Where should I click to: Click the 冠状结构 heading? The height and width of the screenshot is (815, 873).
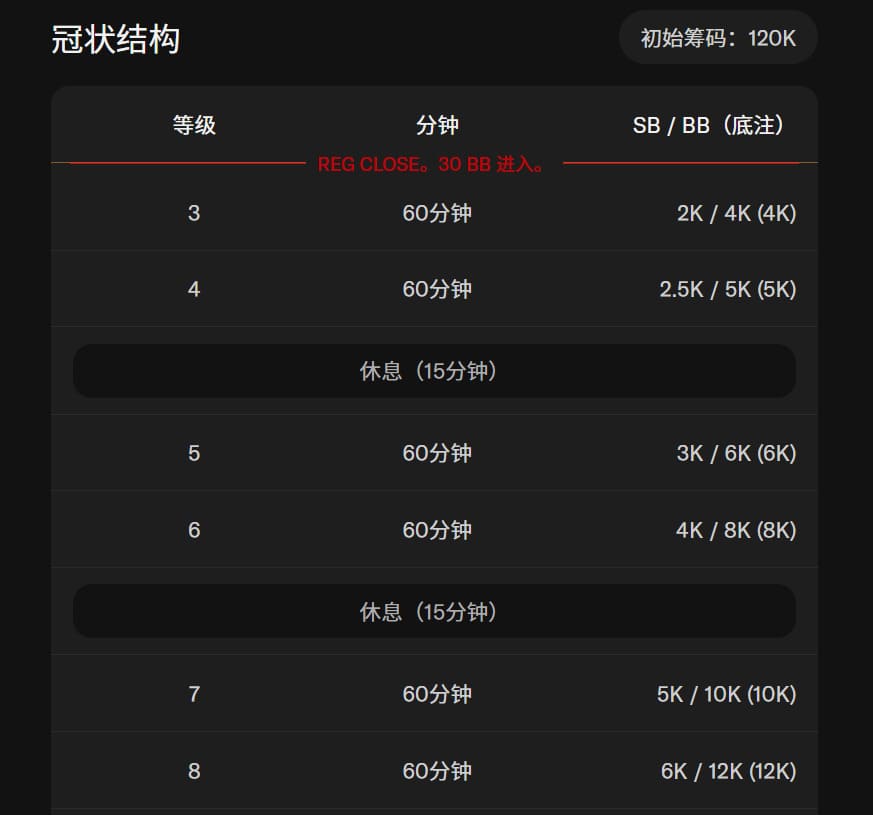[x=115, y=40]
